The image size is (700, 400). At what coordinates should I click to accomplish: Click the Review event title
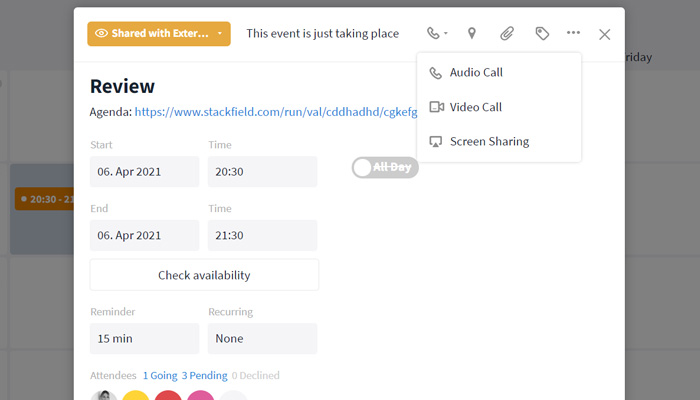122,86
